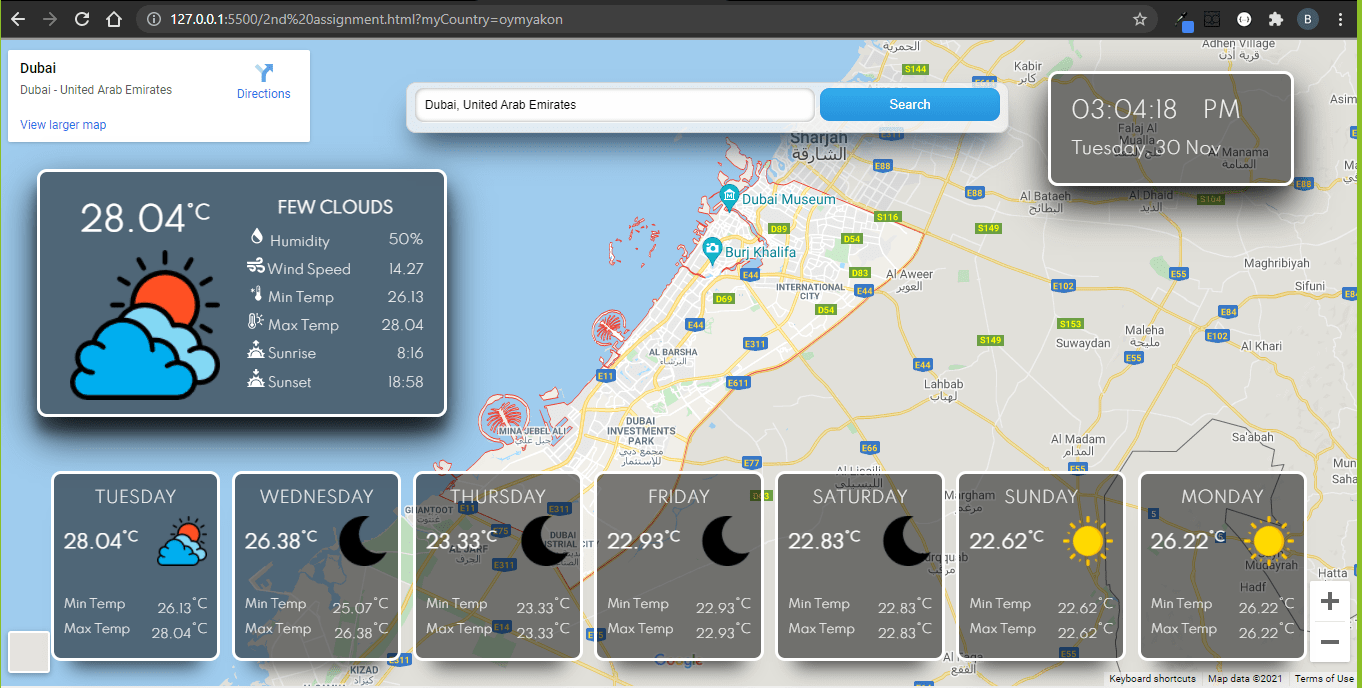Click the Sunrise 8:16 value
The width and height of the screenshot is (1362, 688).
(x=410, y=353)
